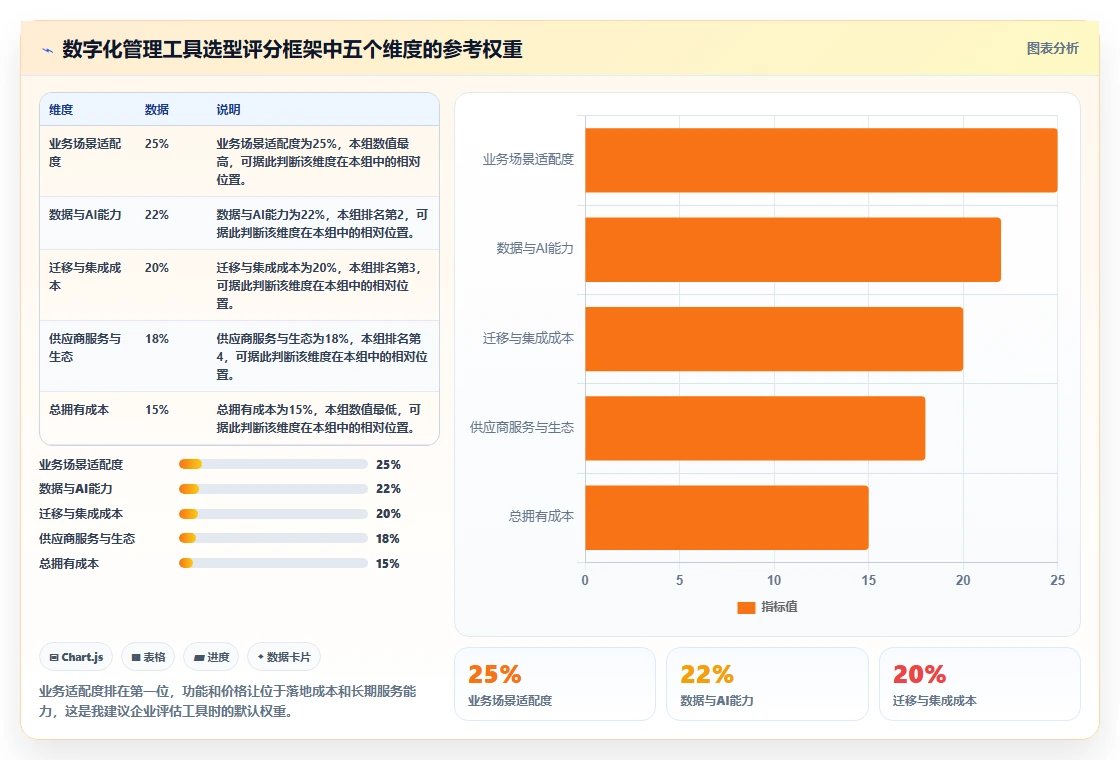The height and width of the screenshot is (760, 1120).
Task: Click the 数据与AI能力 progress bar
Action: (x=273, y=489)
